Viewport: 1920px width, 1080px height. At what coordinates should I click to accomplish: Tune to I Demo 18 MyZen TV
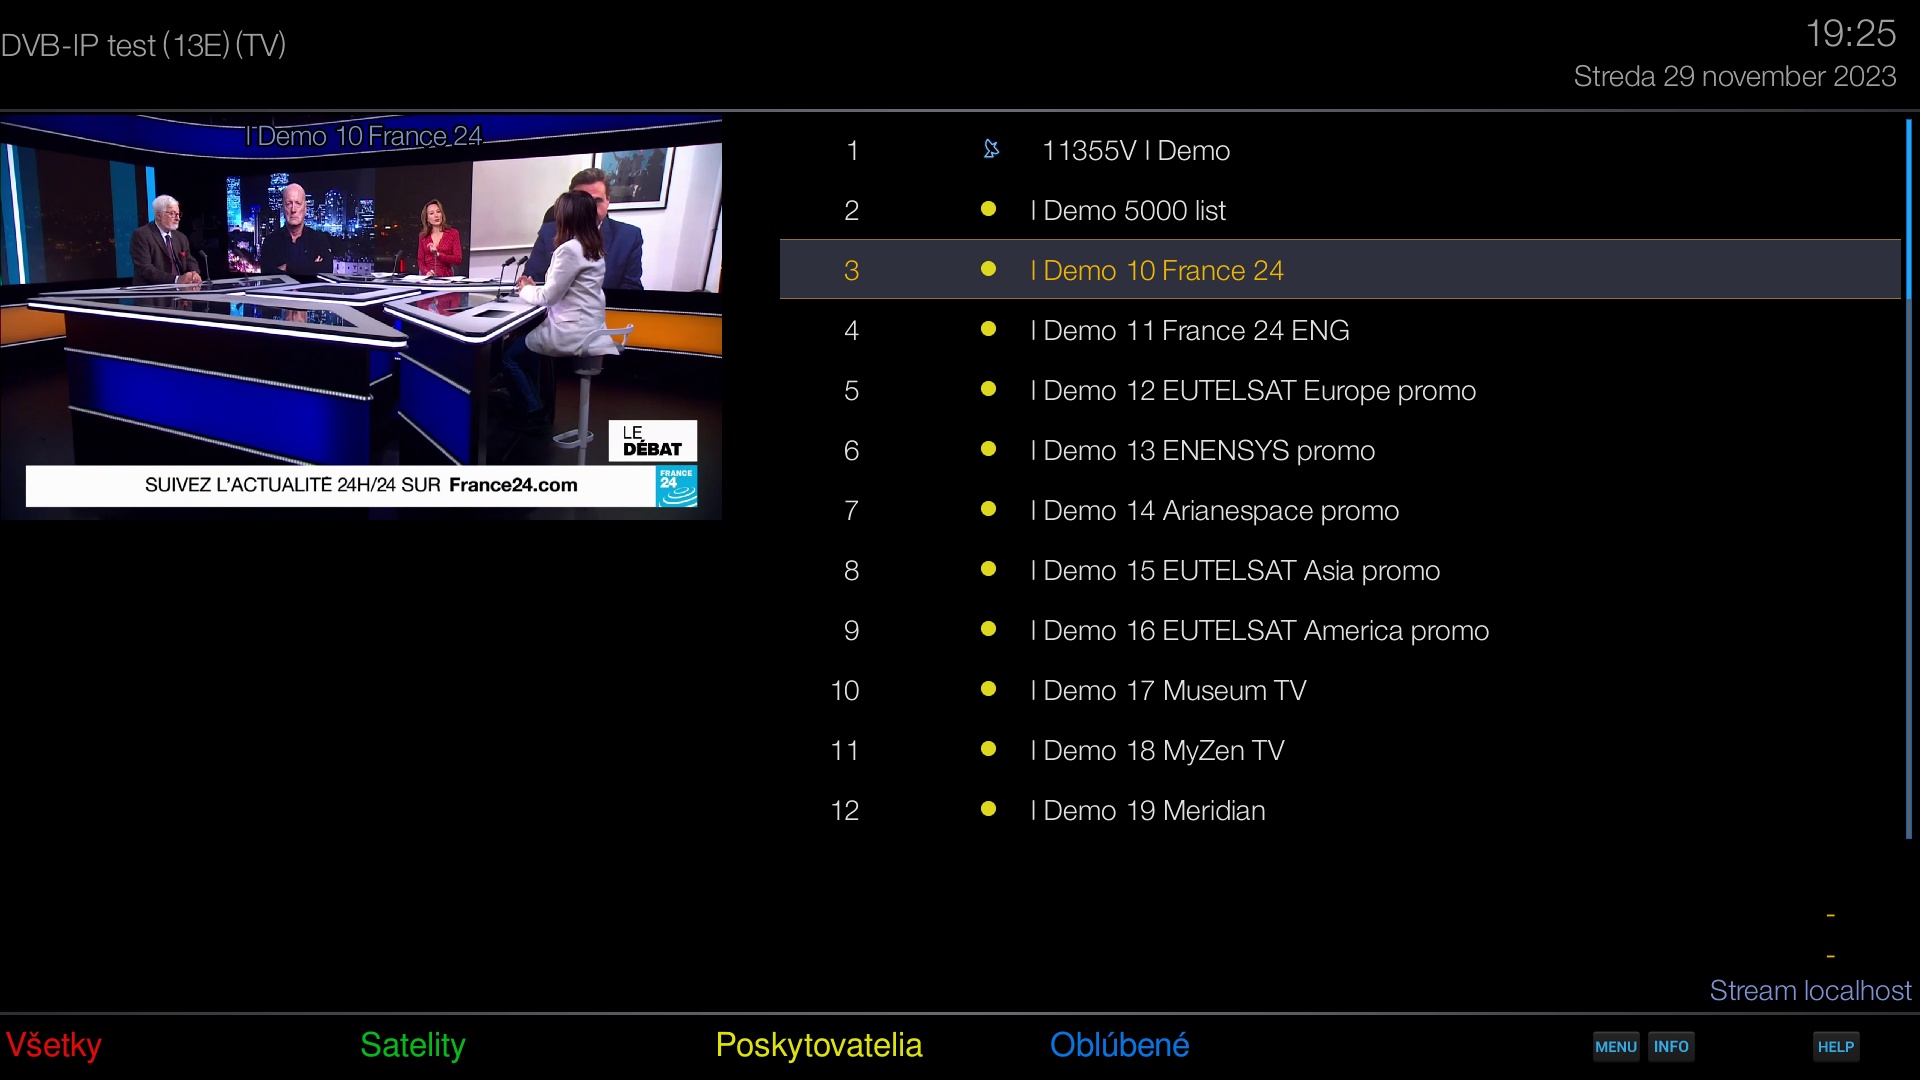tap(1340, 750)
